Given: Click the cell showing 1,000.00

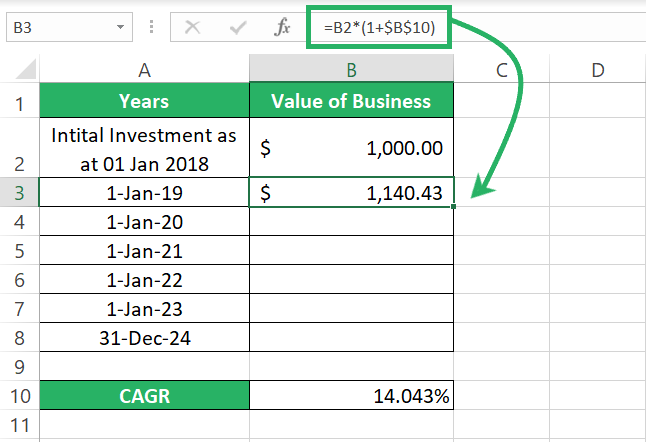Looking at the screenshot, I should [x=351, y=148].
